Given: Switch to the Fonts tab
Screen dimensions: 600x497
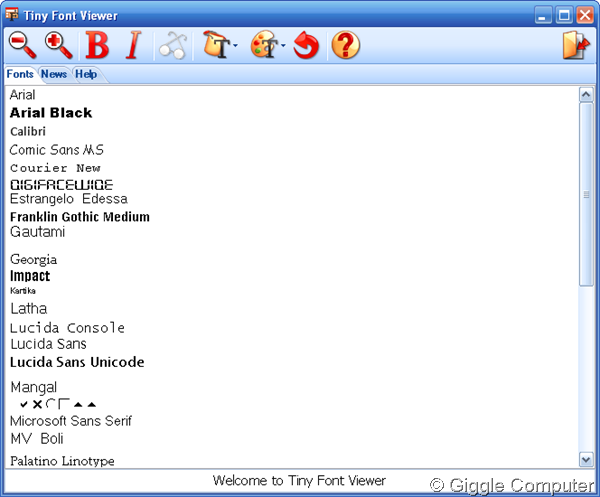Looking at the screenshot, I should 20,74.
